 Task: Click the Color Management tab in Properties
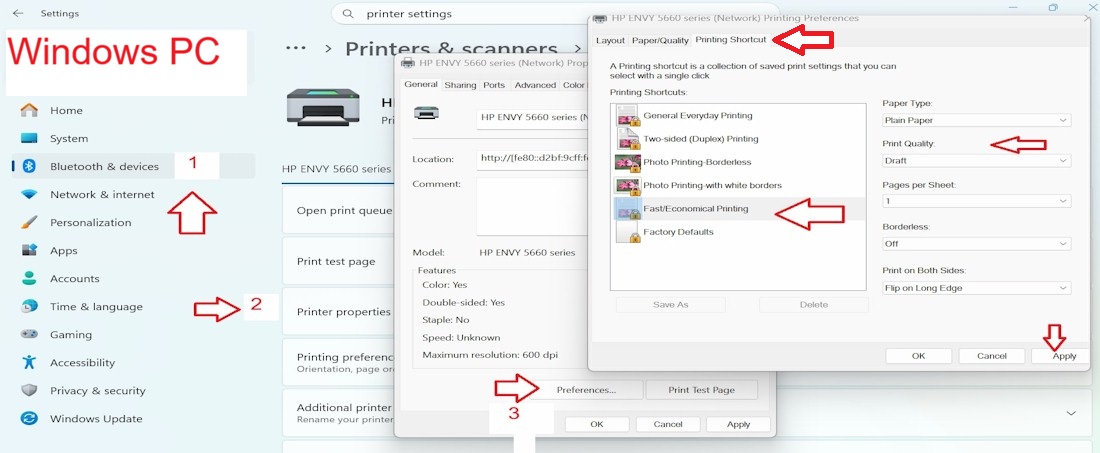click(575, 85)
